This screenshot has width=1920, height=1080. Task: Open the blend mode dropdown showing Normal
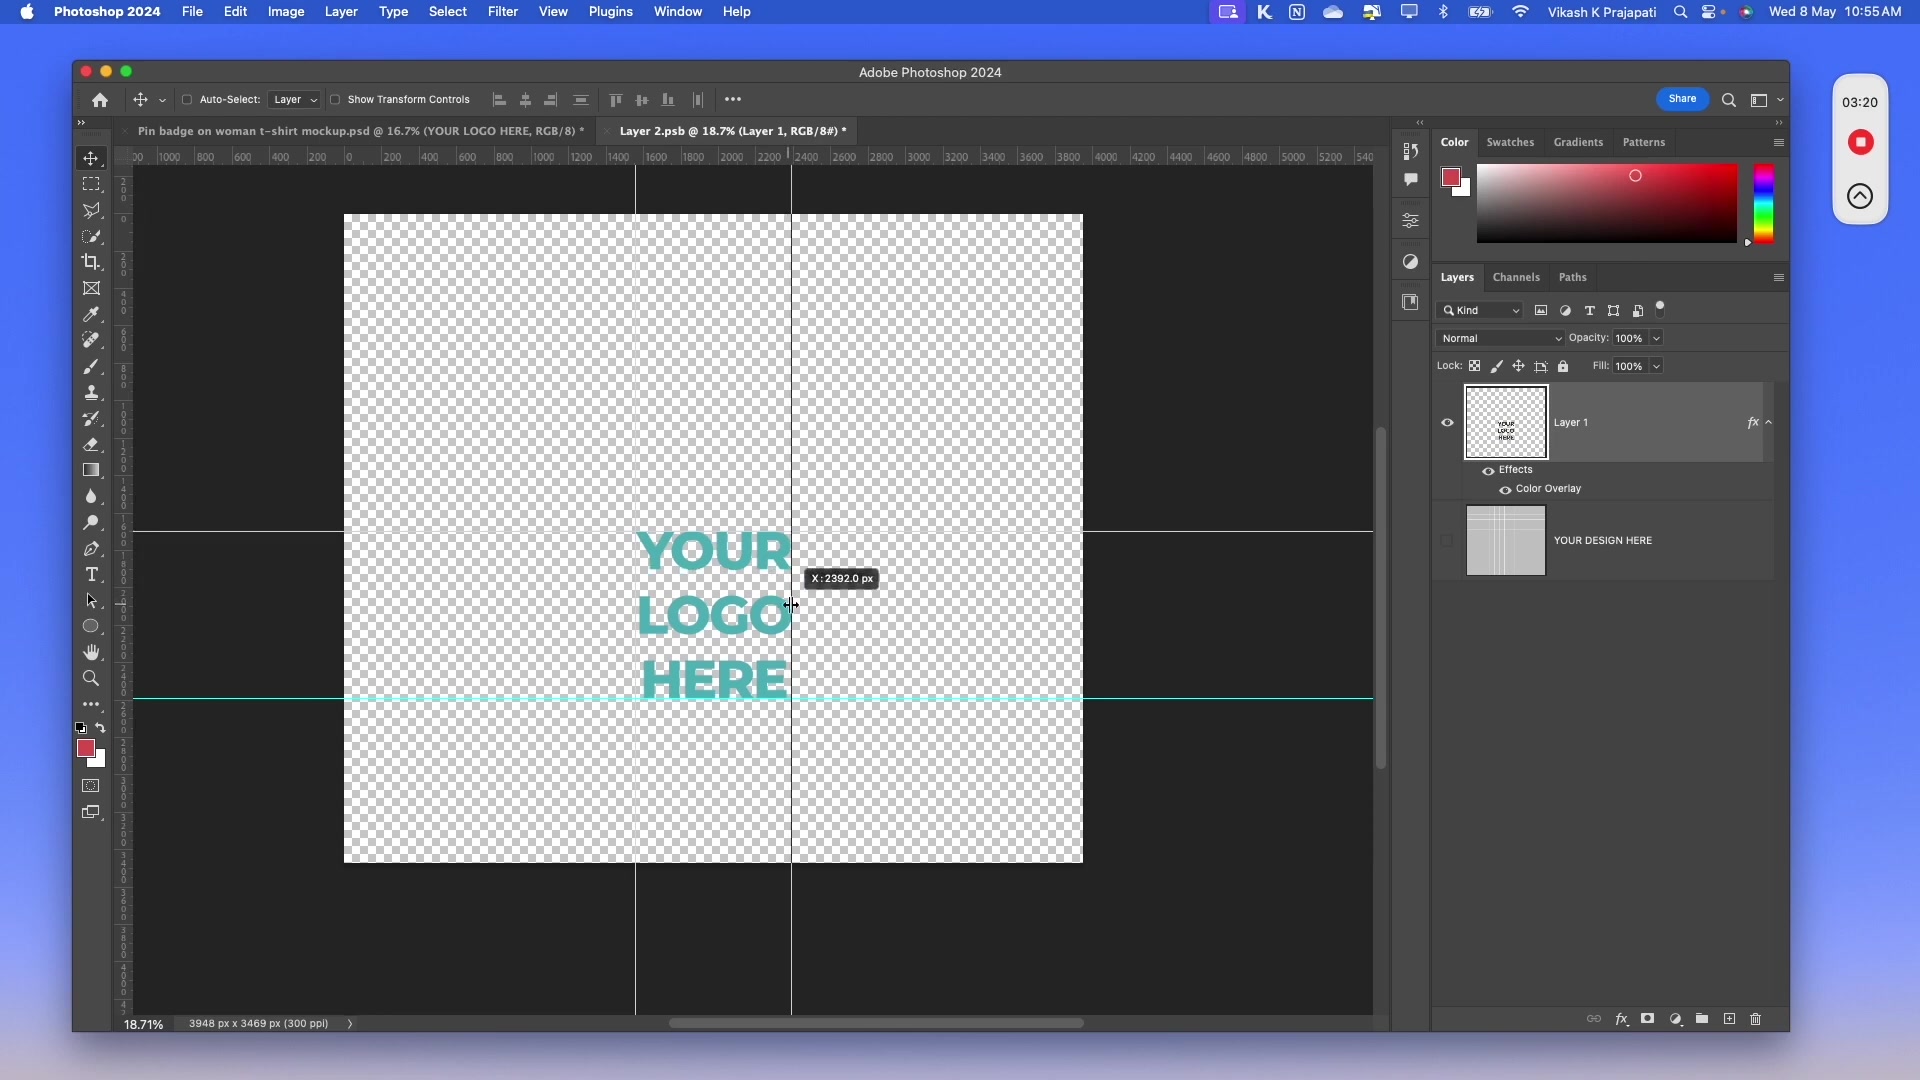[1499, 338]
